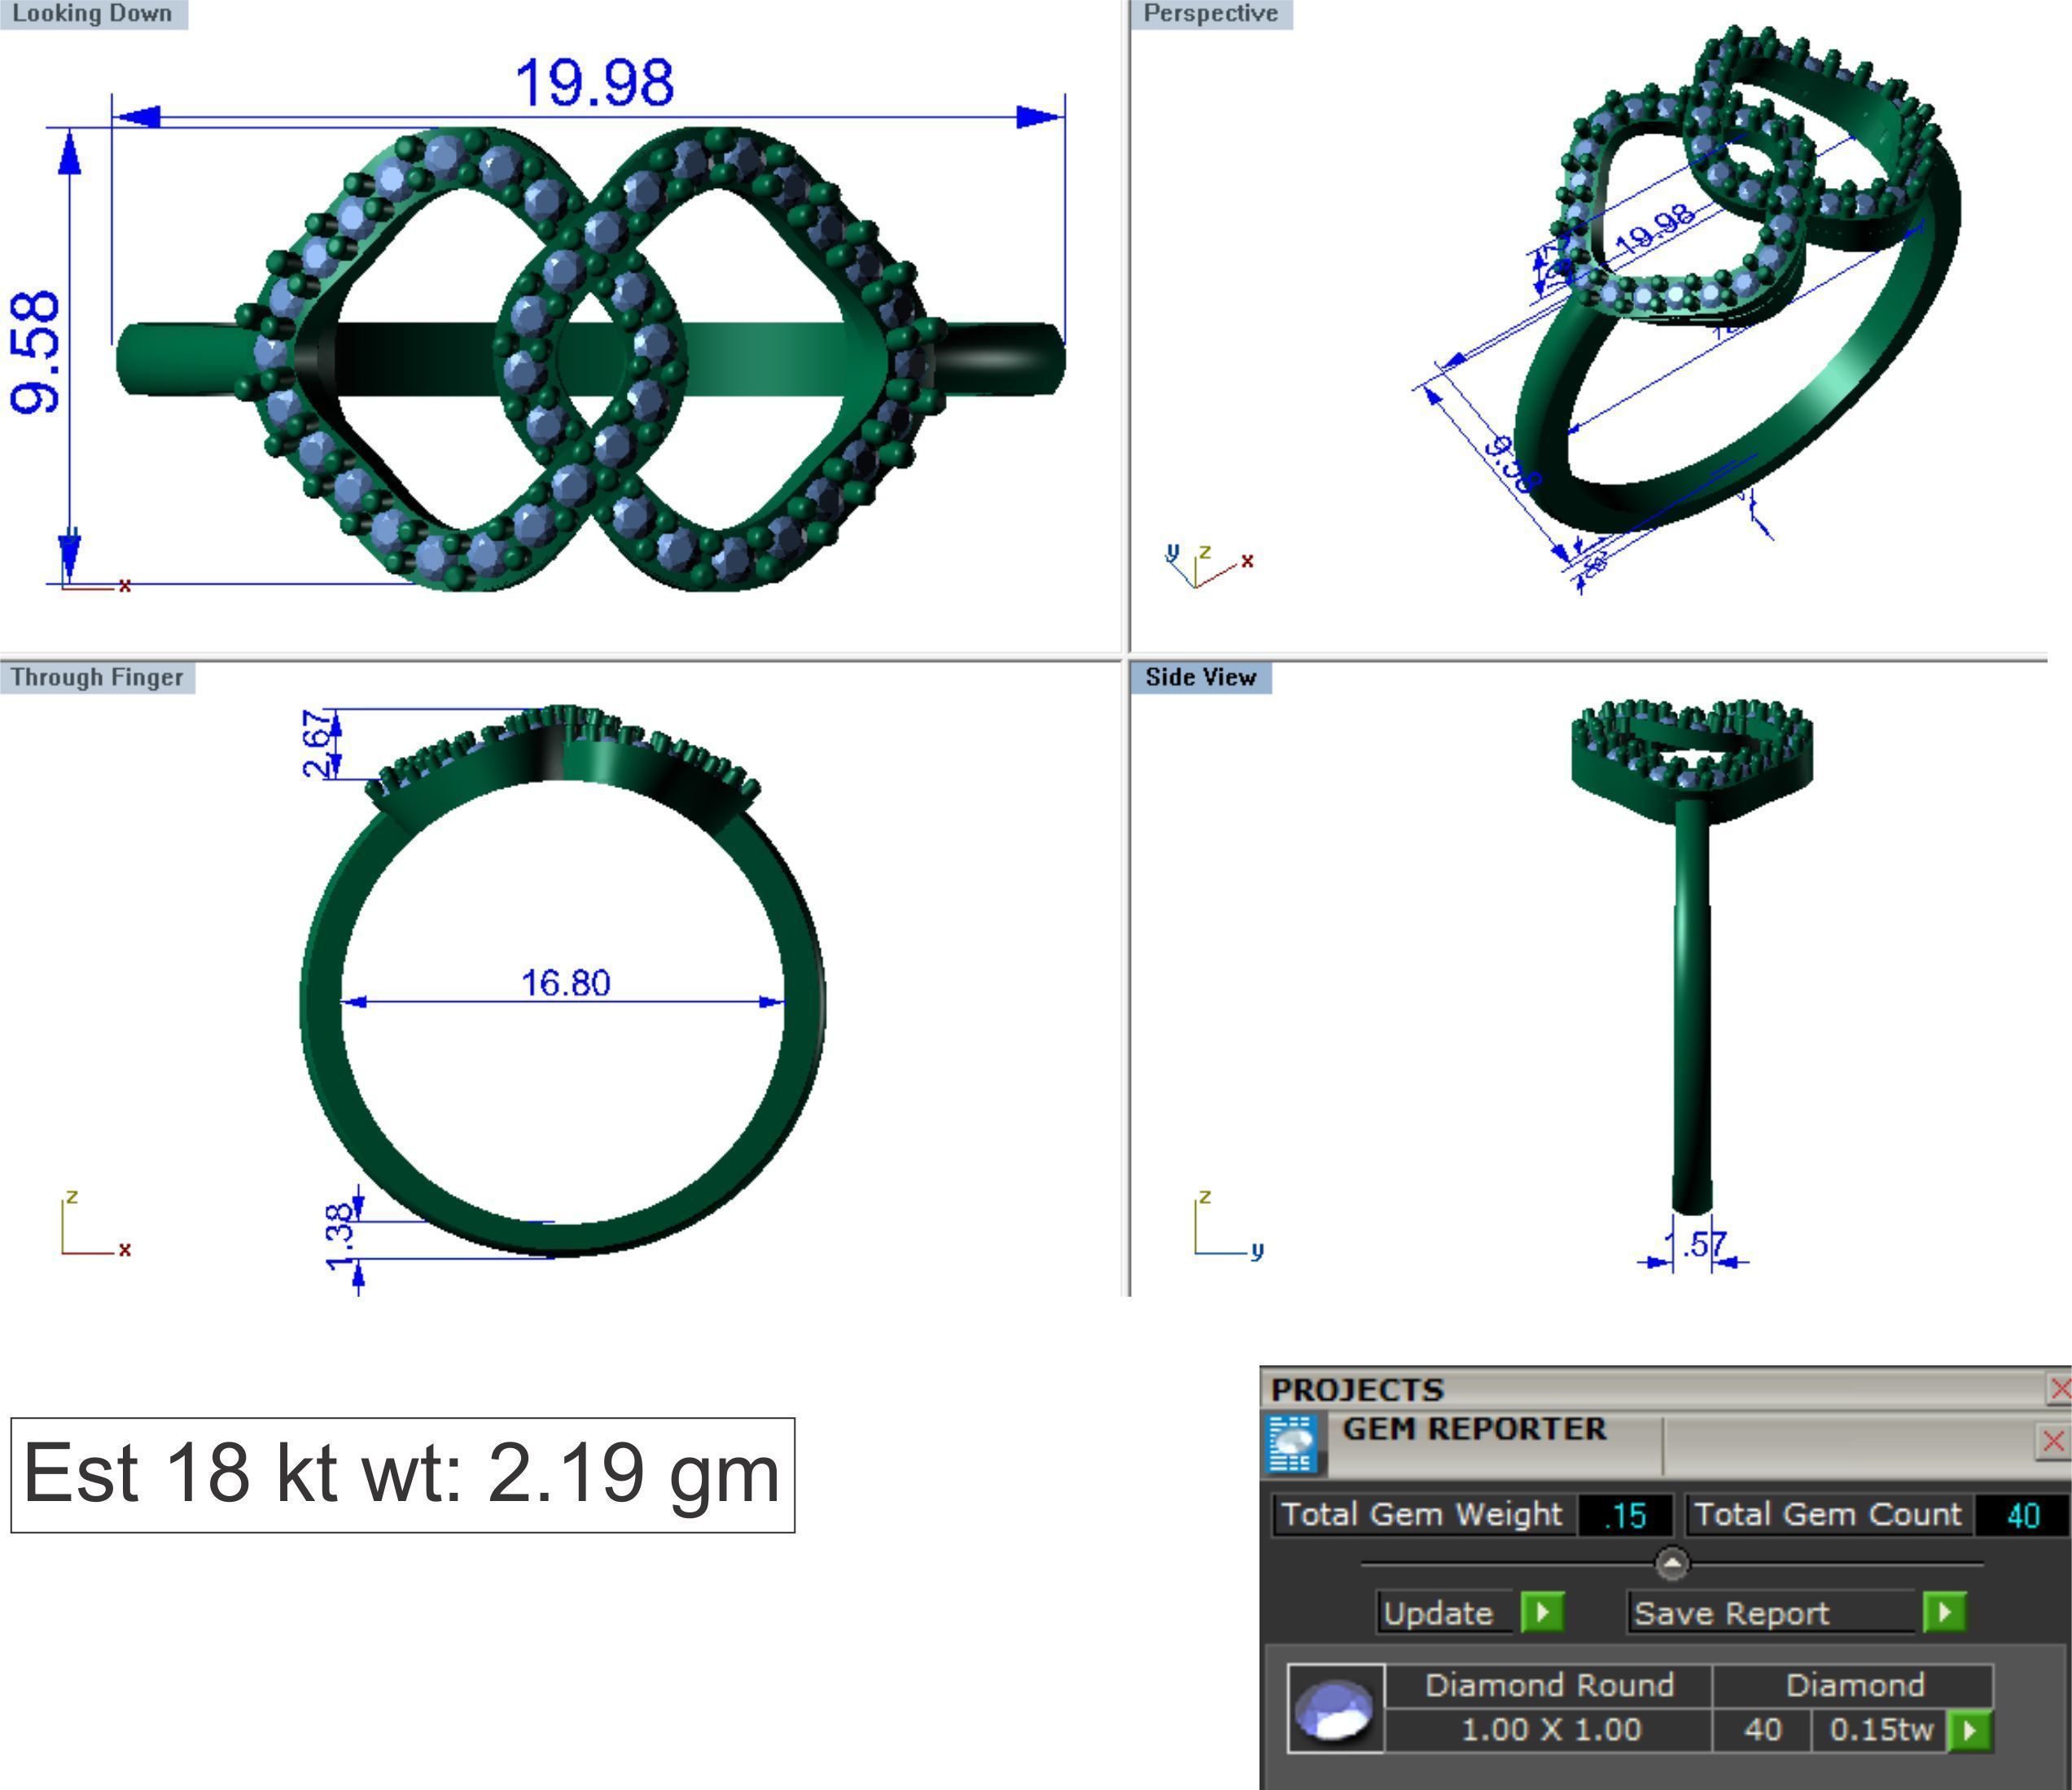The width and height of the screenshot is (2072, 1790).
Task: Click the Save Report button
Action: coord(1771,1613)
